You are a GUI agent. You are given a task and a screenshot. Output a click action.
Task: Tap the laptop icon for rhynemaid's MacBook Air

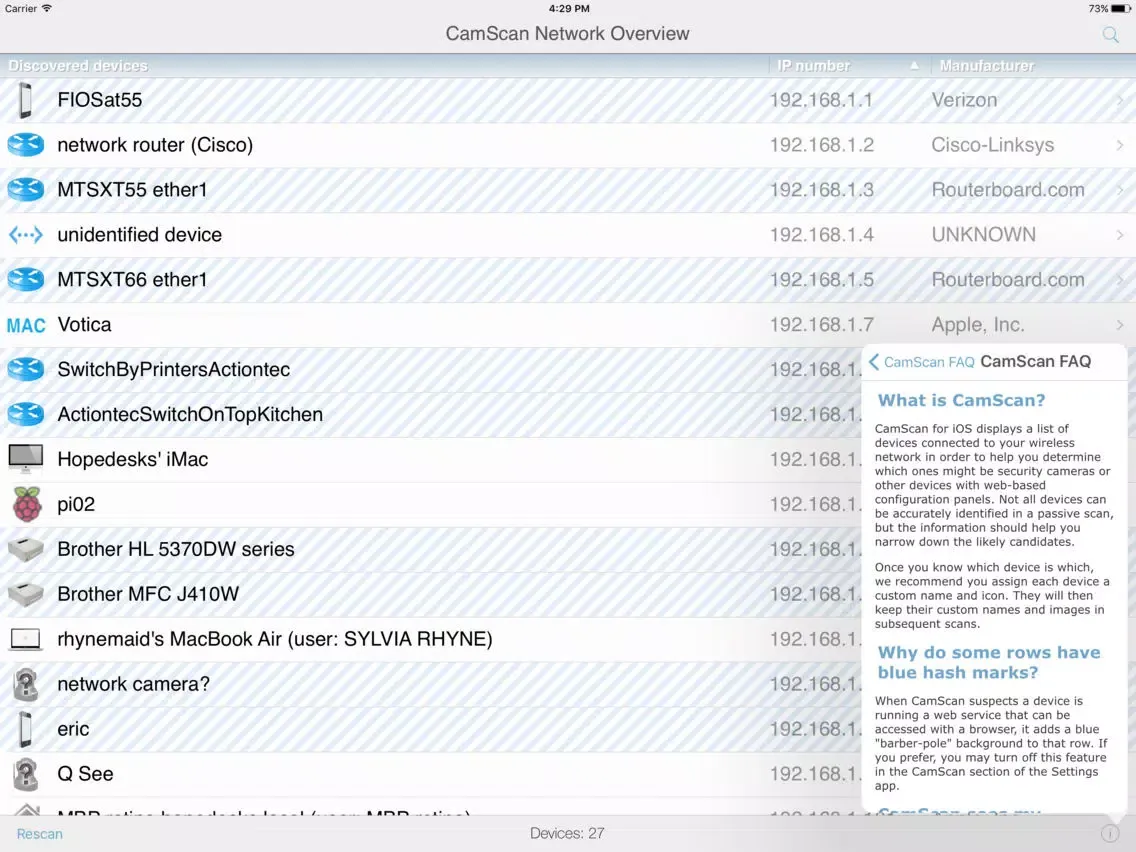(x=25, y=639)
